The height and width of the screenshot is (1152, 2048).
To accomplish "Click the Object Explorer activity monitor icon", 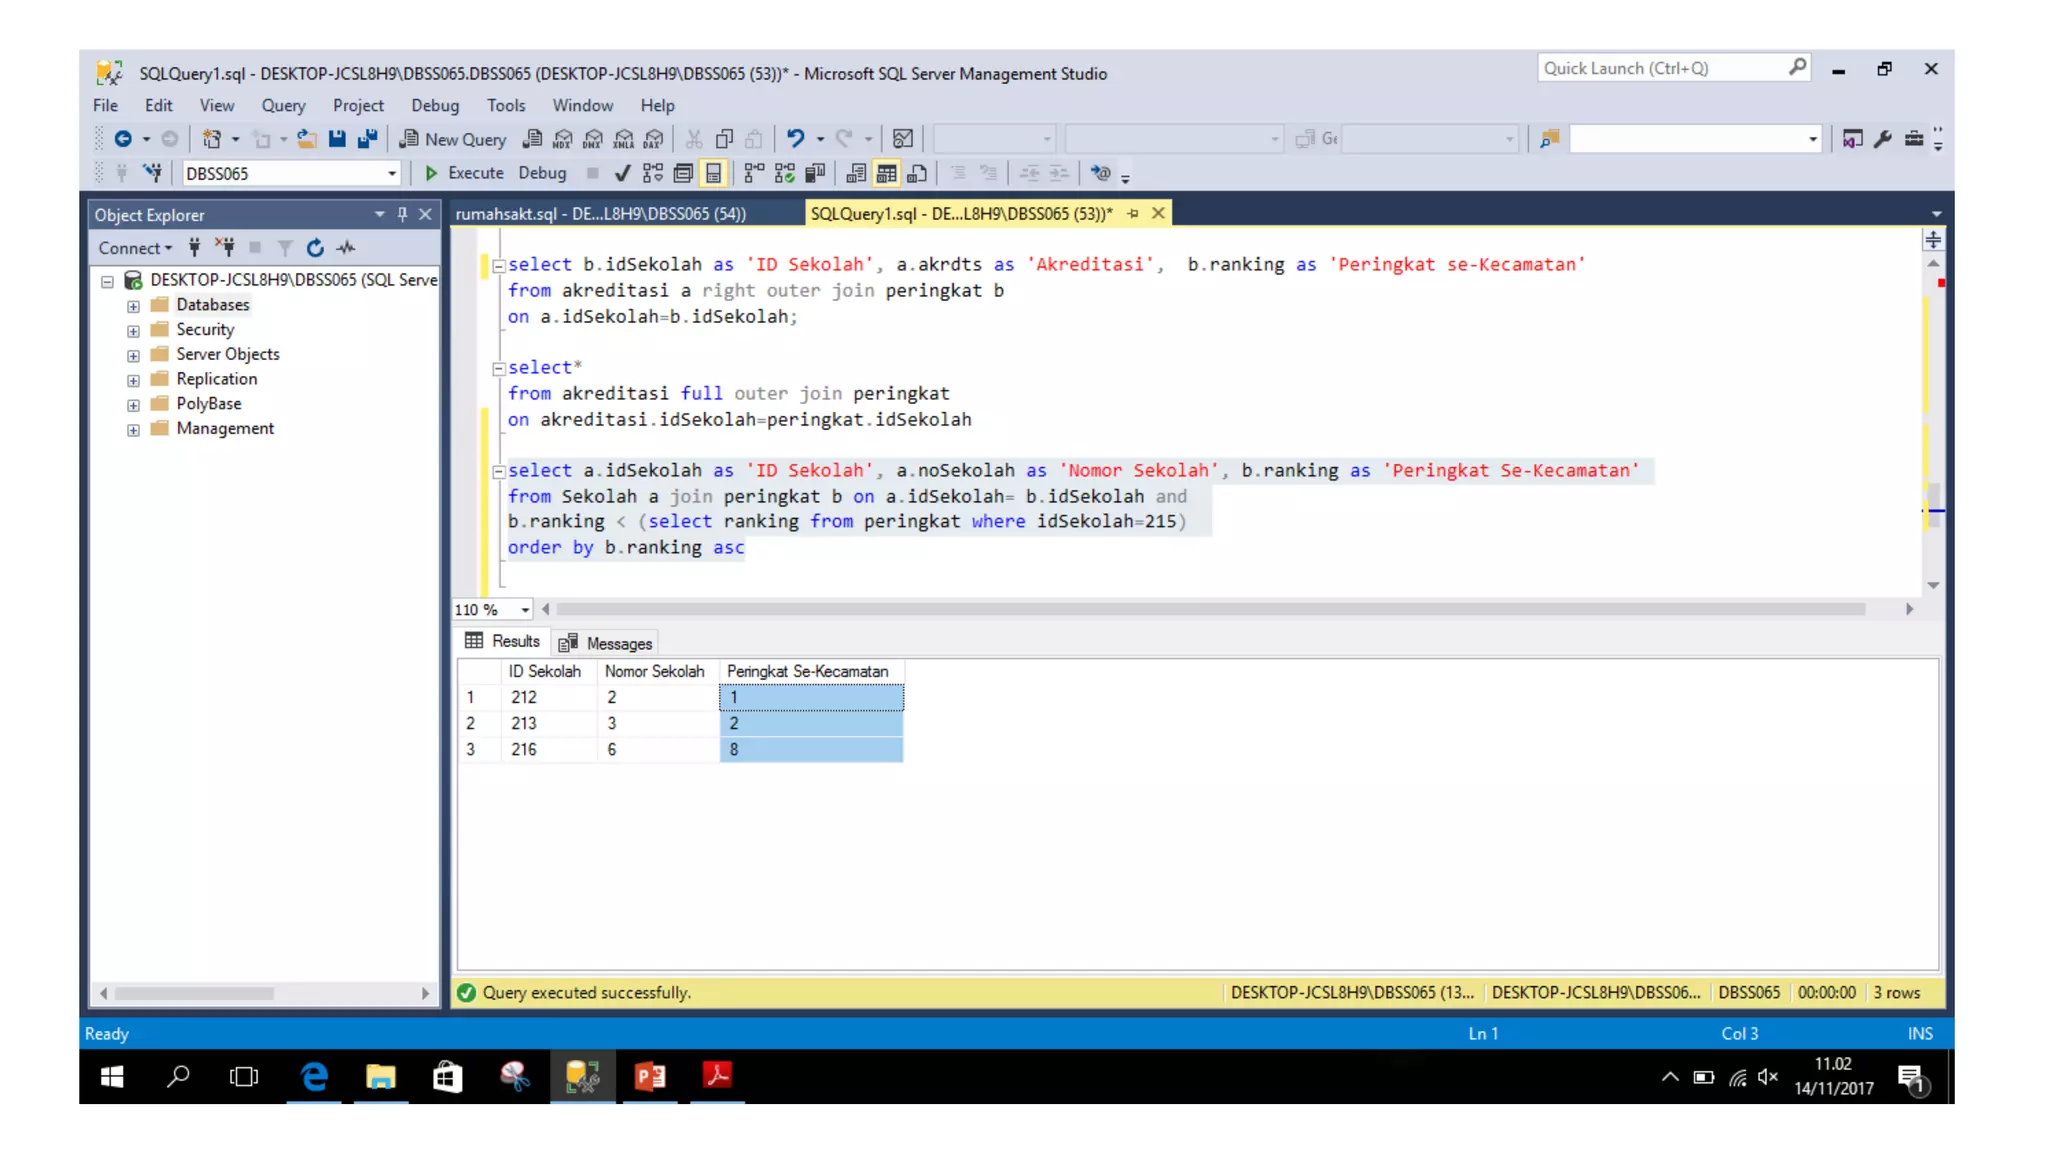I will pyautogui.click(x=346, y=248).
